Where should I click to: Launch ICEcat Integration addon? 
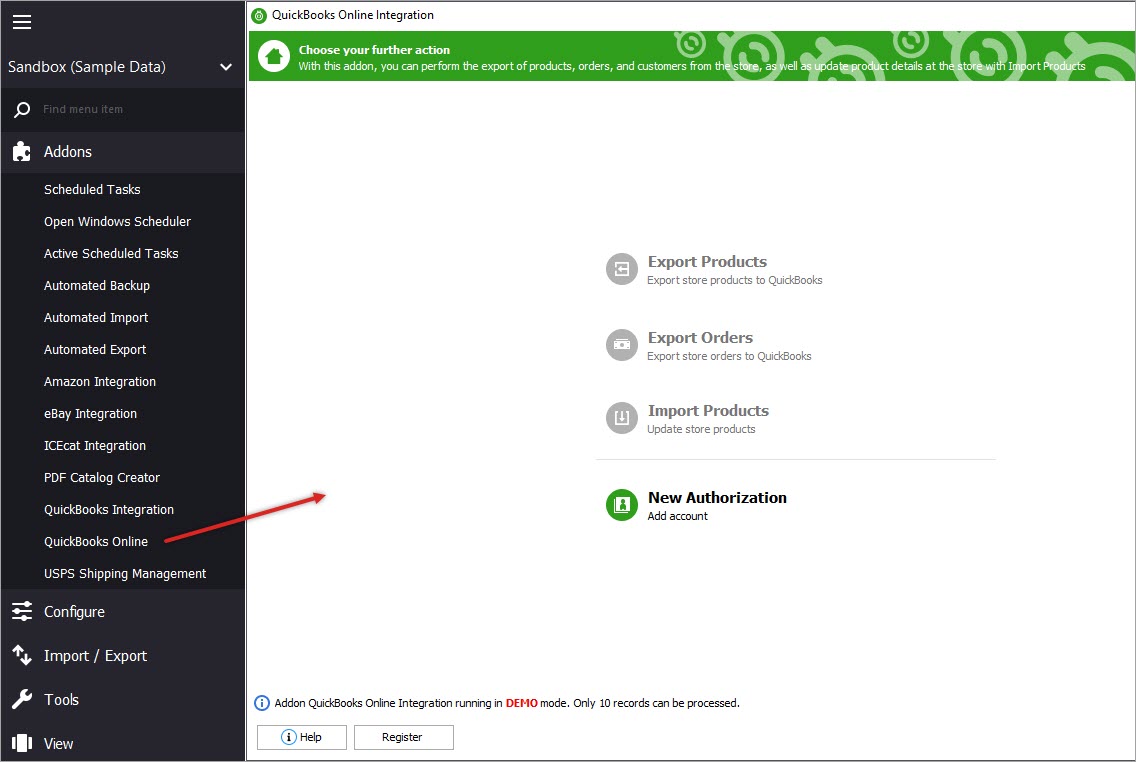tap(95, 445)
